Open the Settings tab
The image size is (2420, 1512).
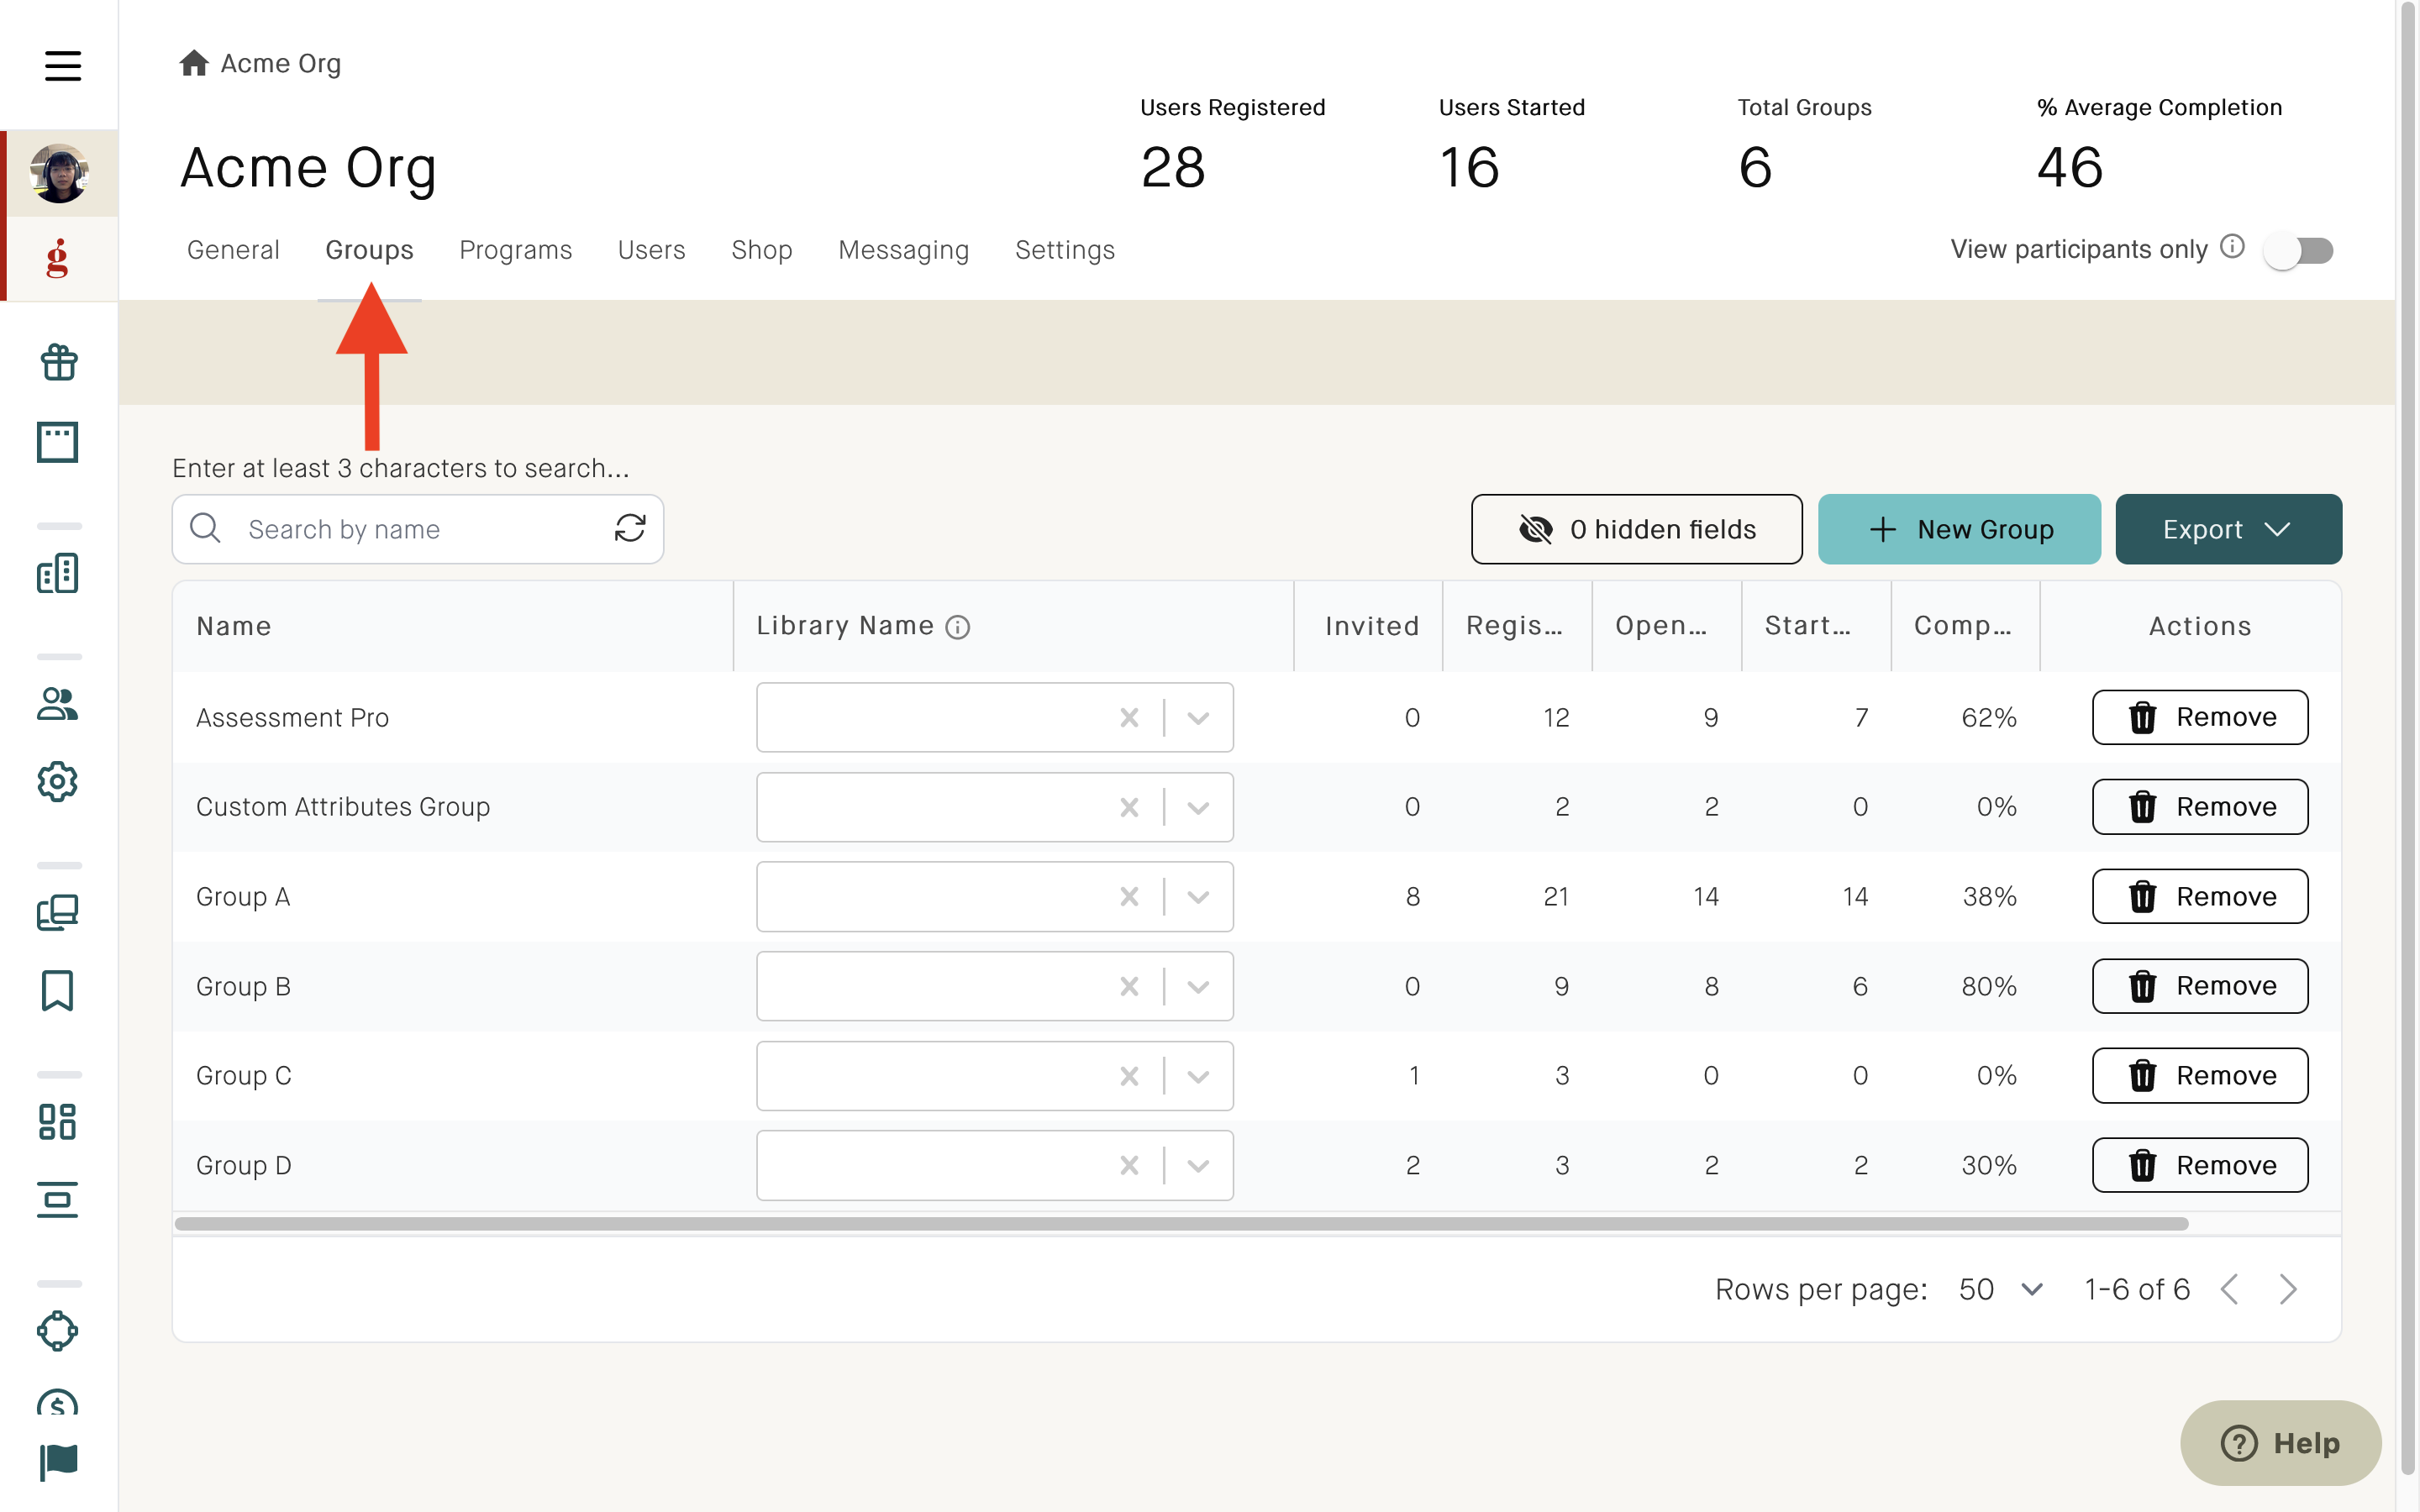pyautogui.click(x=1065, y=250)
